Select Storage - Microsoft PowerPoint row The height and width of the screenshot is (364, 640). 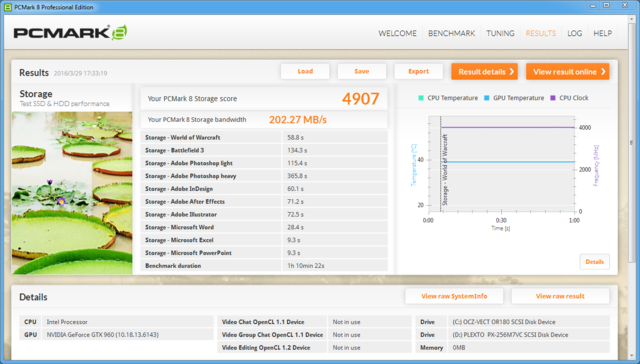click(x=264, y=253)
